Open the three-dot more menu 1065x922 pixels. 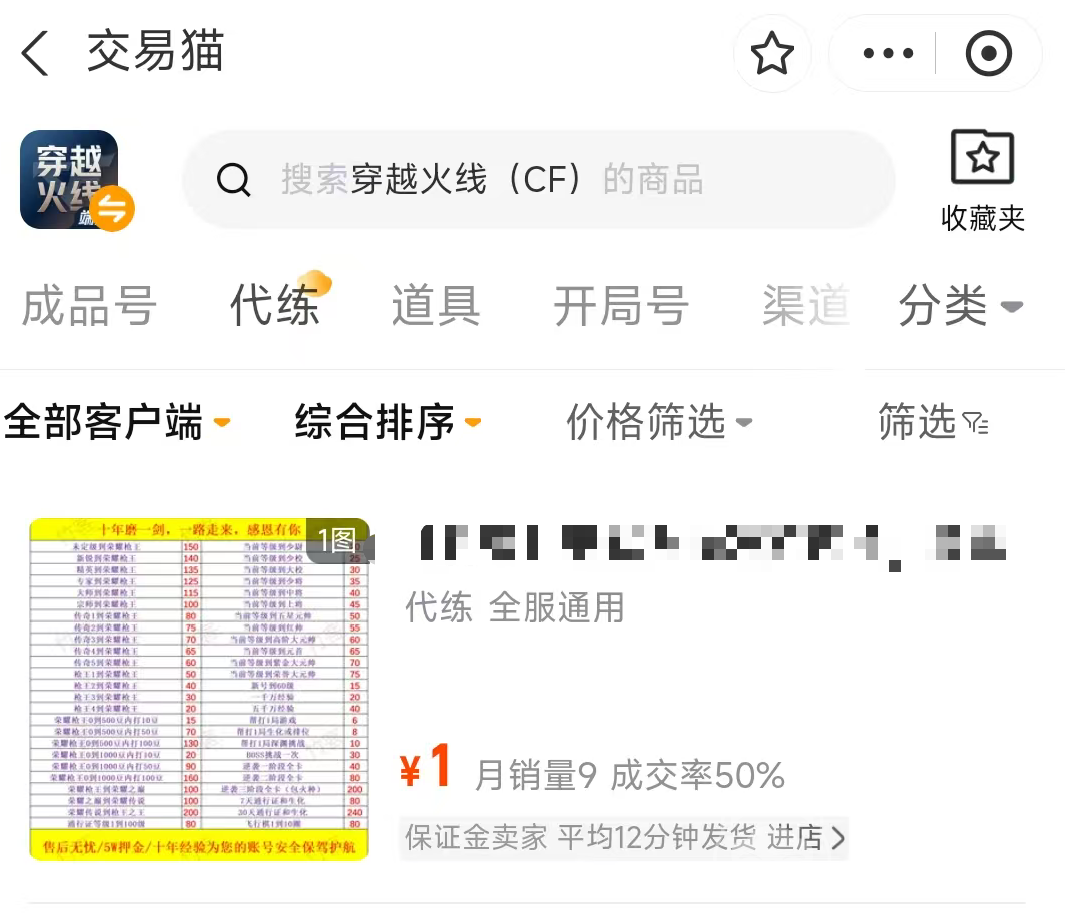pyautogui.click(x=888, y=53)
